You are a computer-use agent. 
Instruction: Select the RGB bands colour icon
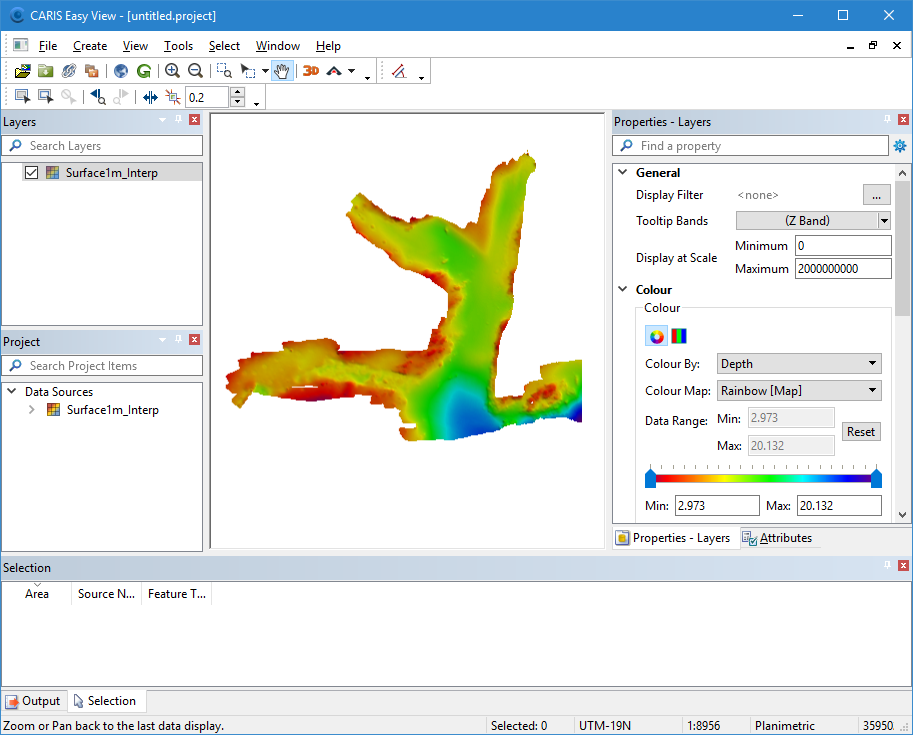tap(679, 336)
